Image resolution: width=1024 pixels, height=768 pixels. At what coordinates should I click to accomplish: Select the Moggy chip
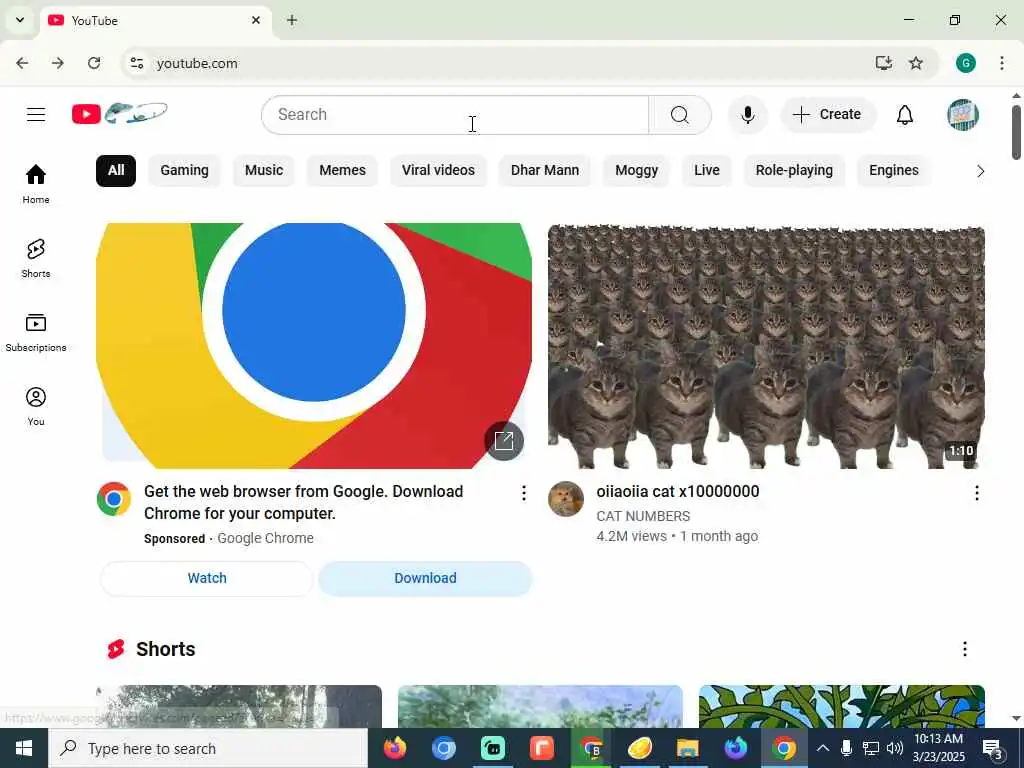637,170
